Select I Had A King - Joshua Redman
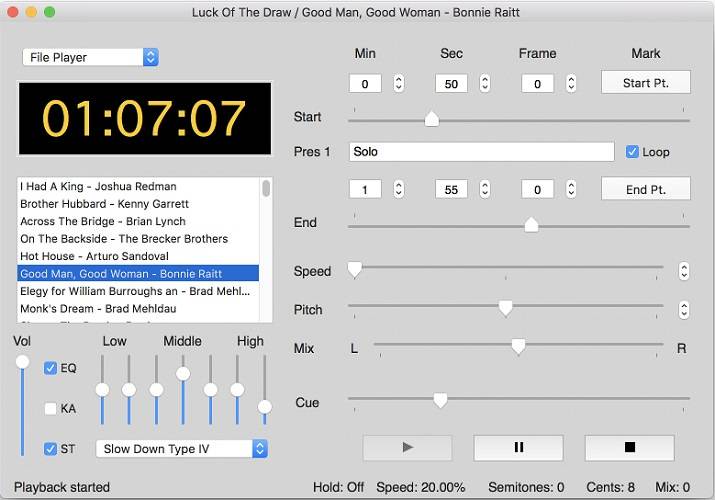715x500 pixels. coord(138,186)
